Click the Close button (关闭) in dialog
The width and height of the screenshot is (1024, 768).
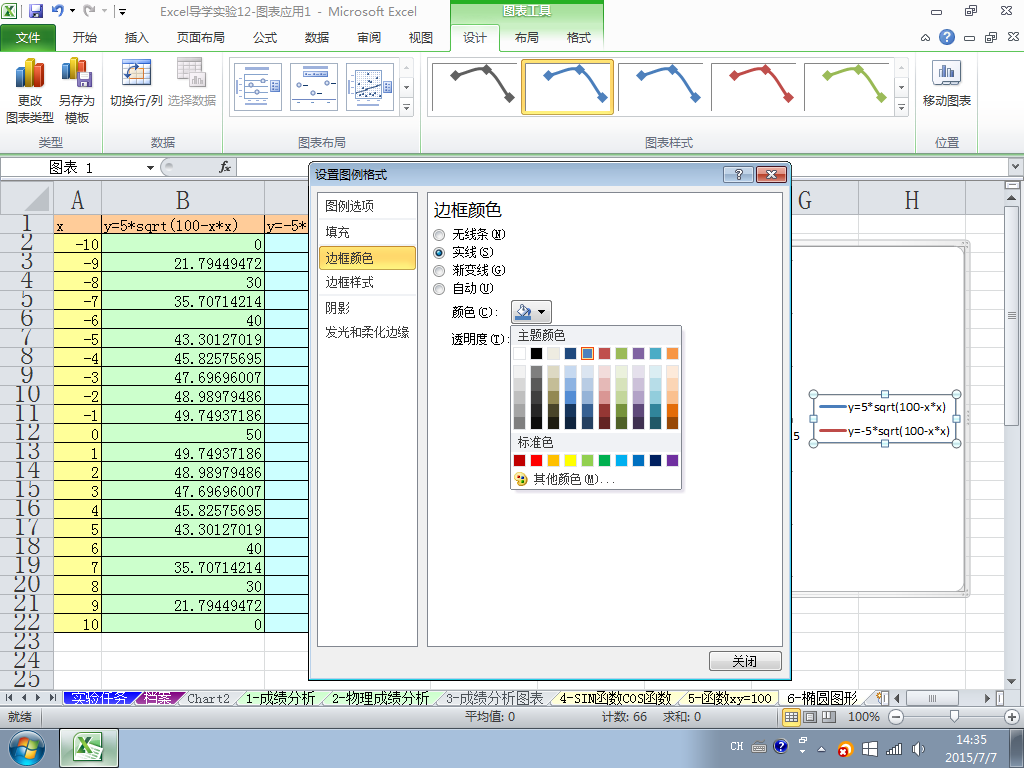coord(745,661)
